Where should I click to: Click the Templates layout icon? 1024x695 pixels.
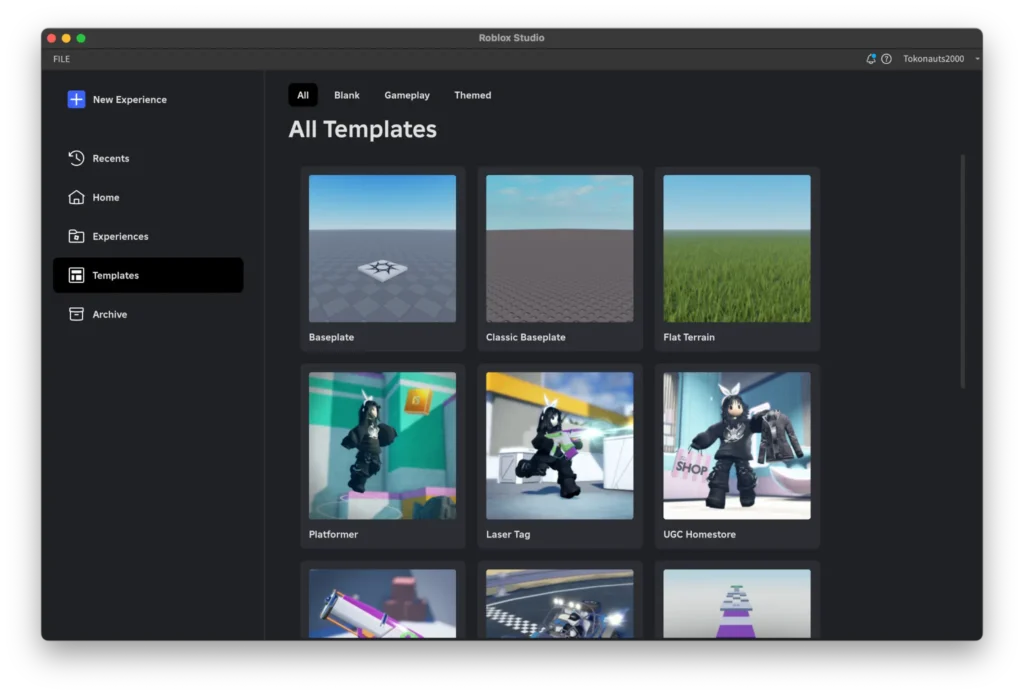click(76, 275)
